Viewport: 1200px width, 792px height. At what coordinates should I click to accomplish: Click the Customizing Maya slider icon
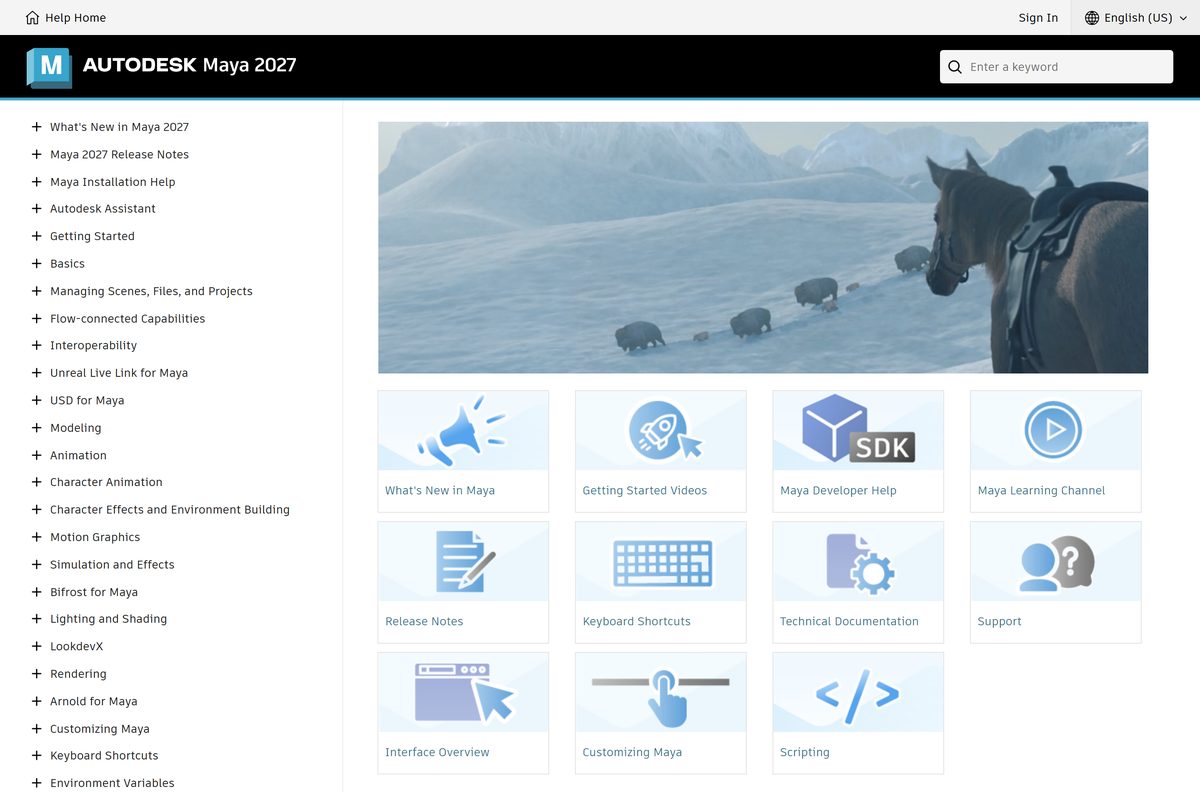pyautogui.click(x=661, y=697)
